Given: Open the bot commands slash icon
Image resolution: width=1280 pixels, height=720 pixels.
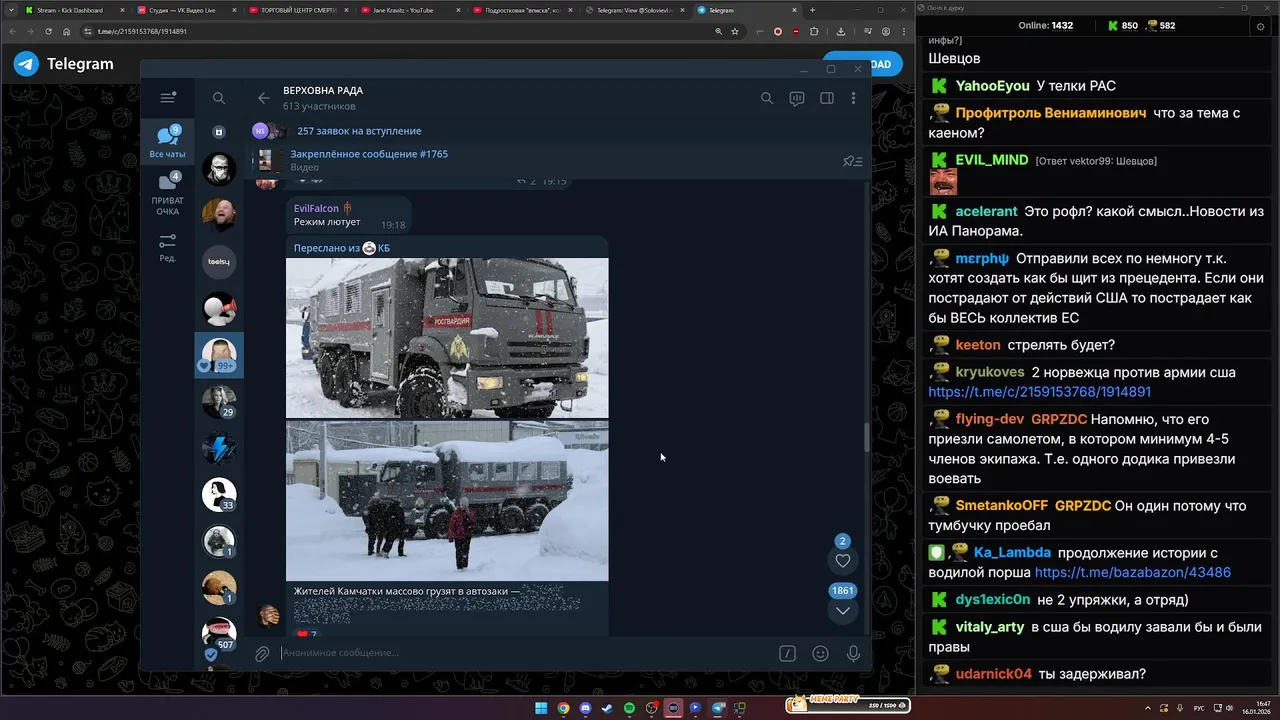Looking at the screenshot, I should click(787, 653).
